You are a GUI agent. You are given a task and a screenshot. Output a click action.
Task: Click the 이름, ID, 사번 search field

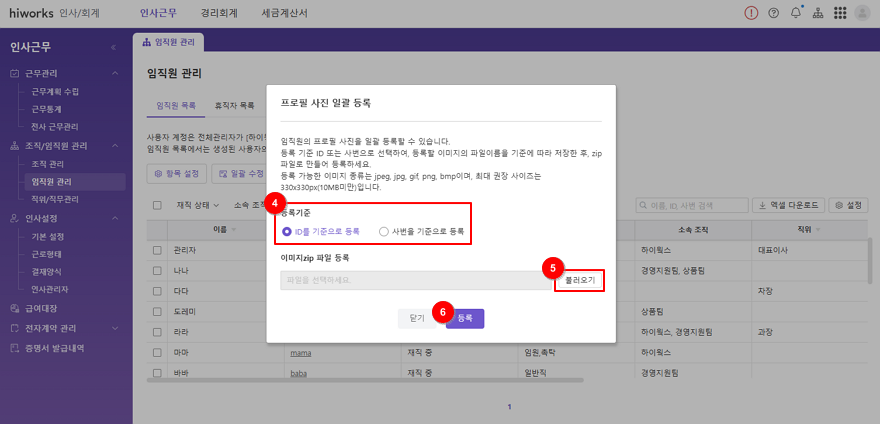coord(695,205)
